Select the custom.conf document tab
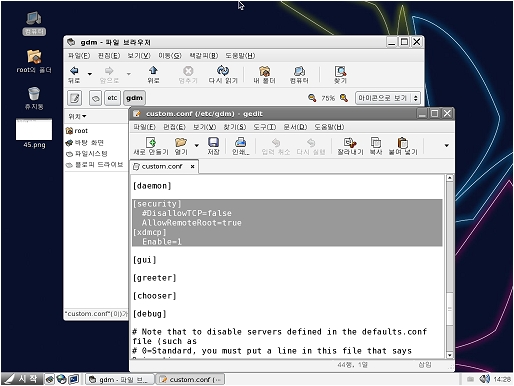This screenshot has width=514, height=386. pos(164,166)
